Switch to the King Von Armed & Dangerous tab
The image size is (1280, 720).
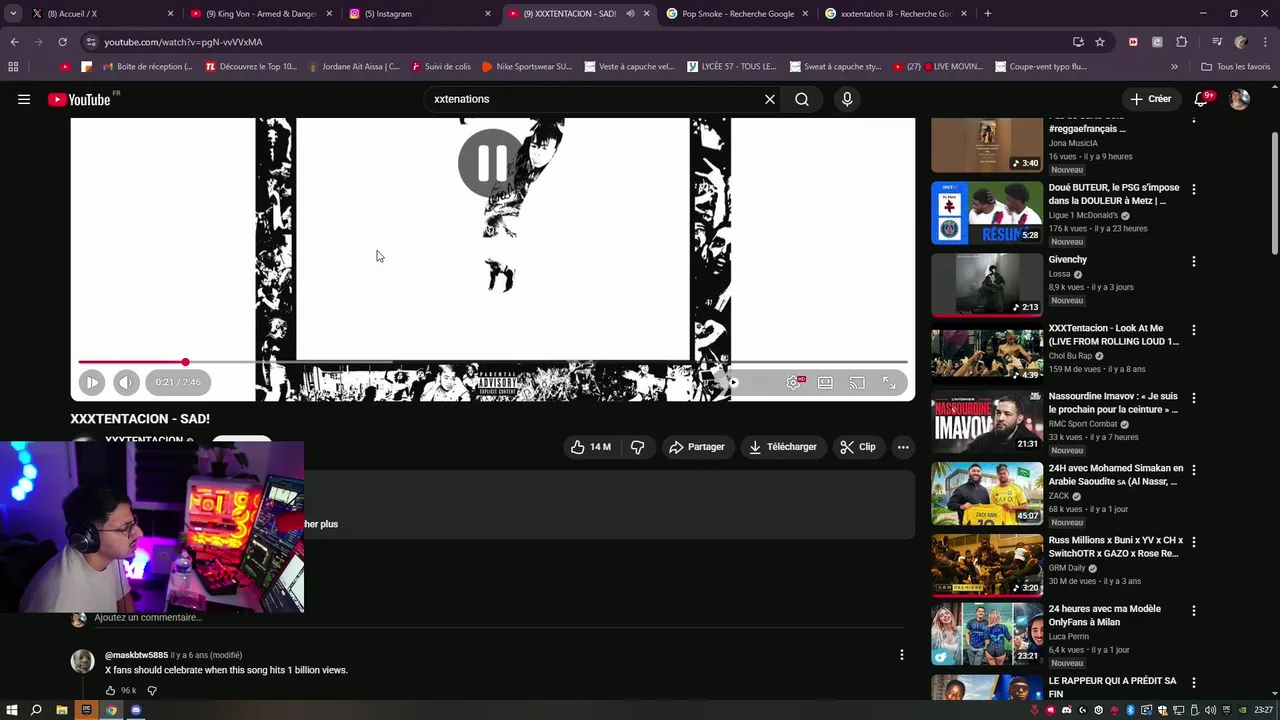260,14
